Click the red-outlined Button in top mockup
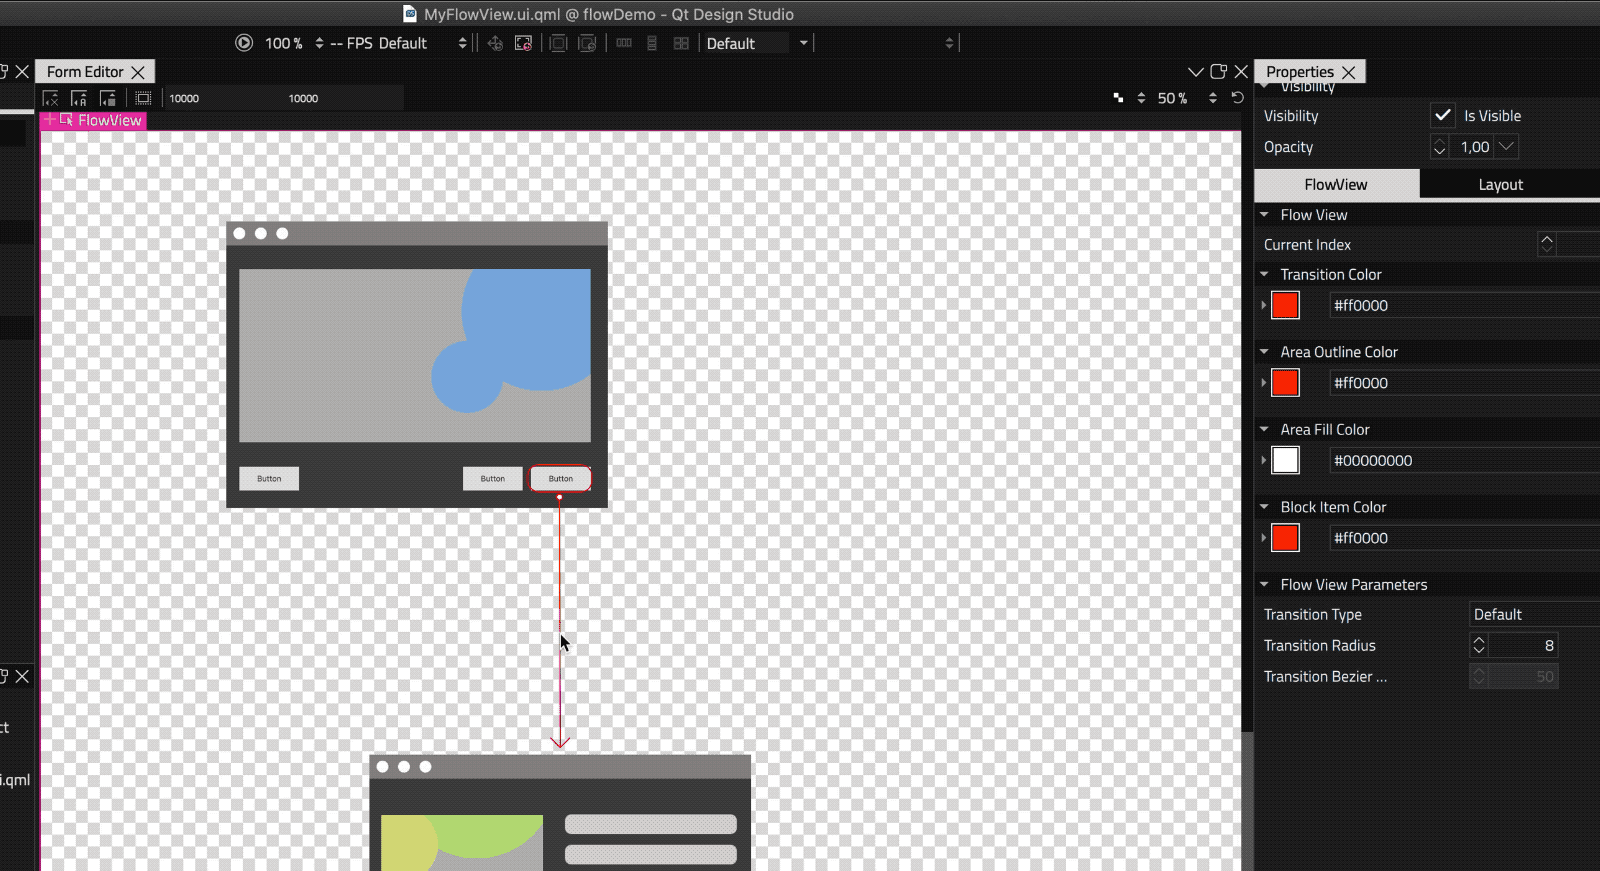Screen dimensions: 1600x871 pos(560,479)
